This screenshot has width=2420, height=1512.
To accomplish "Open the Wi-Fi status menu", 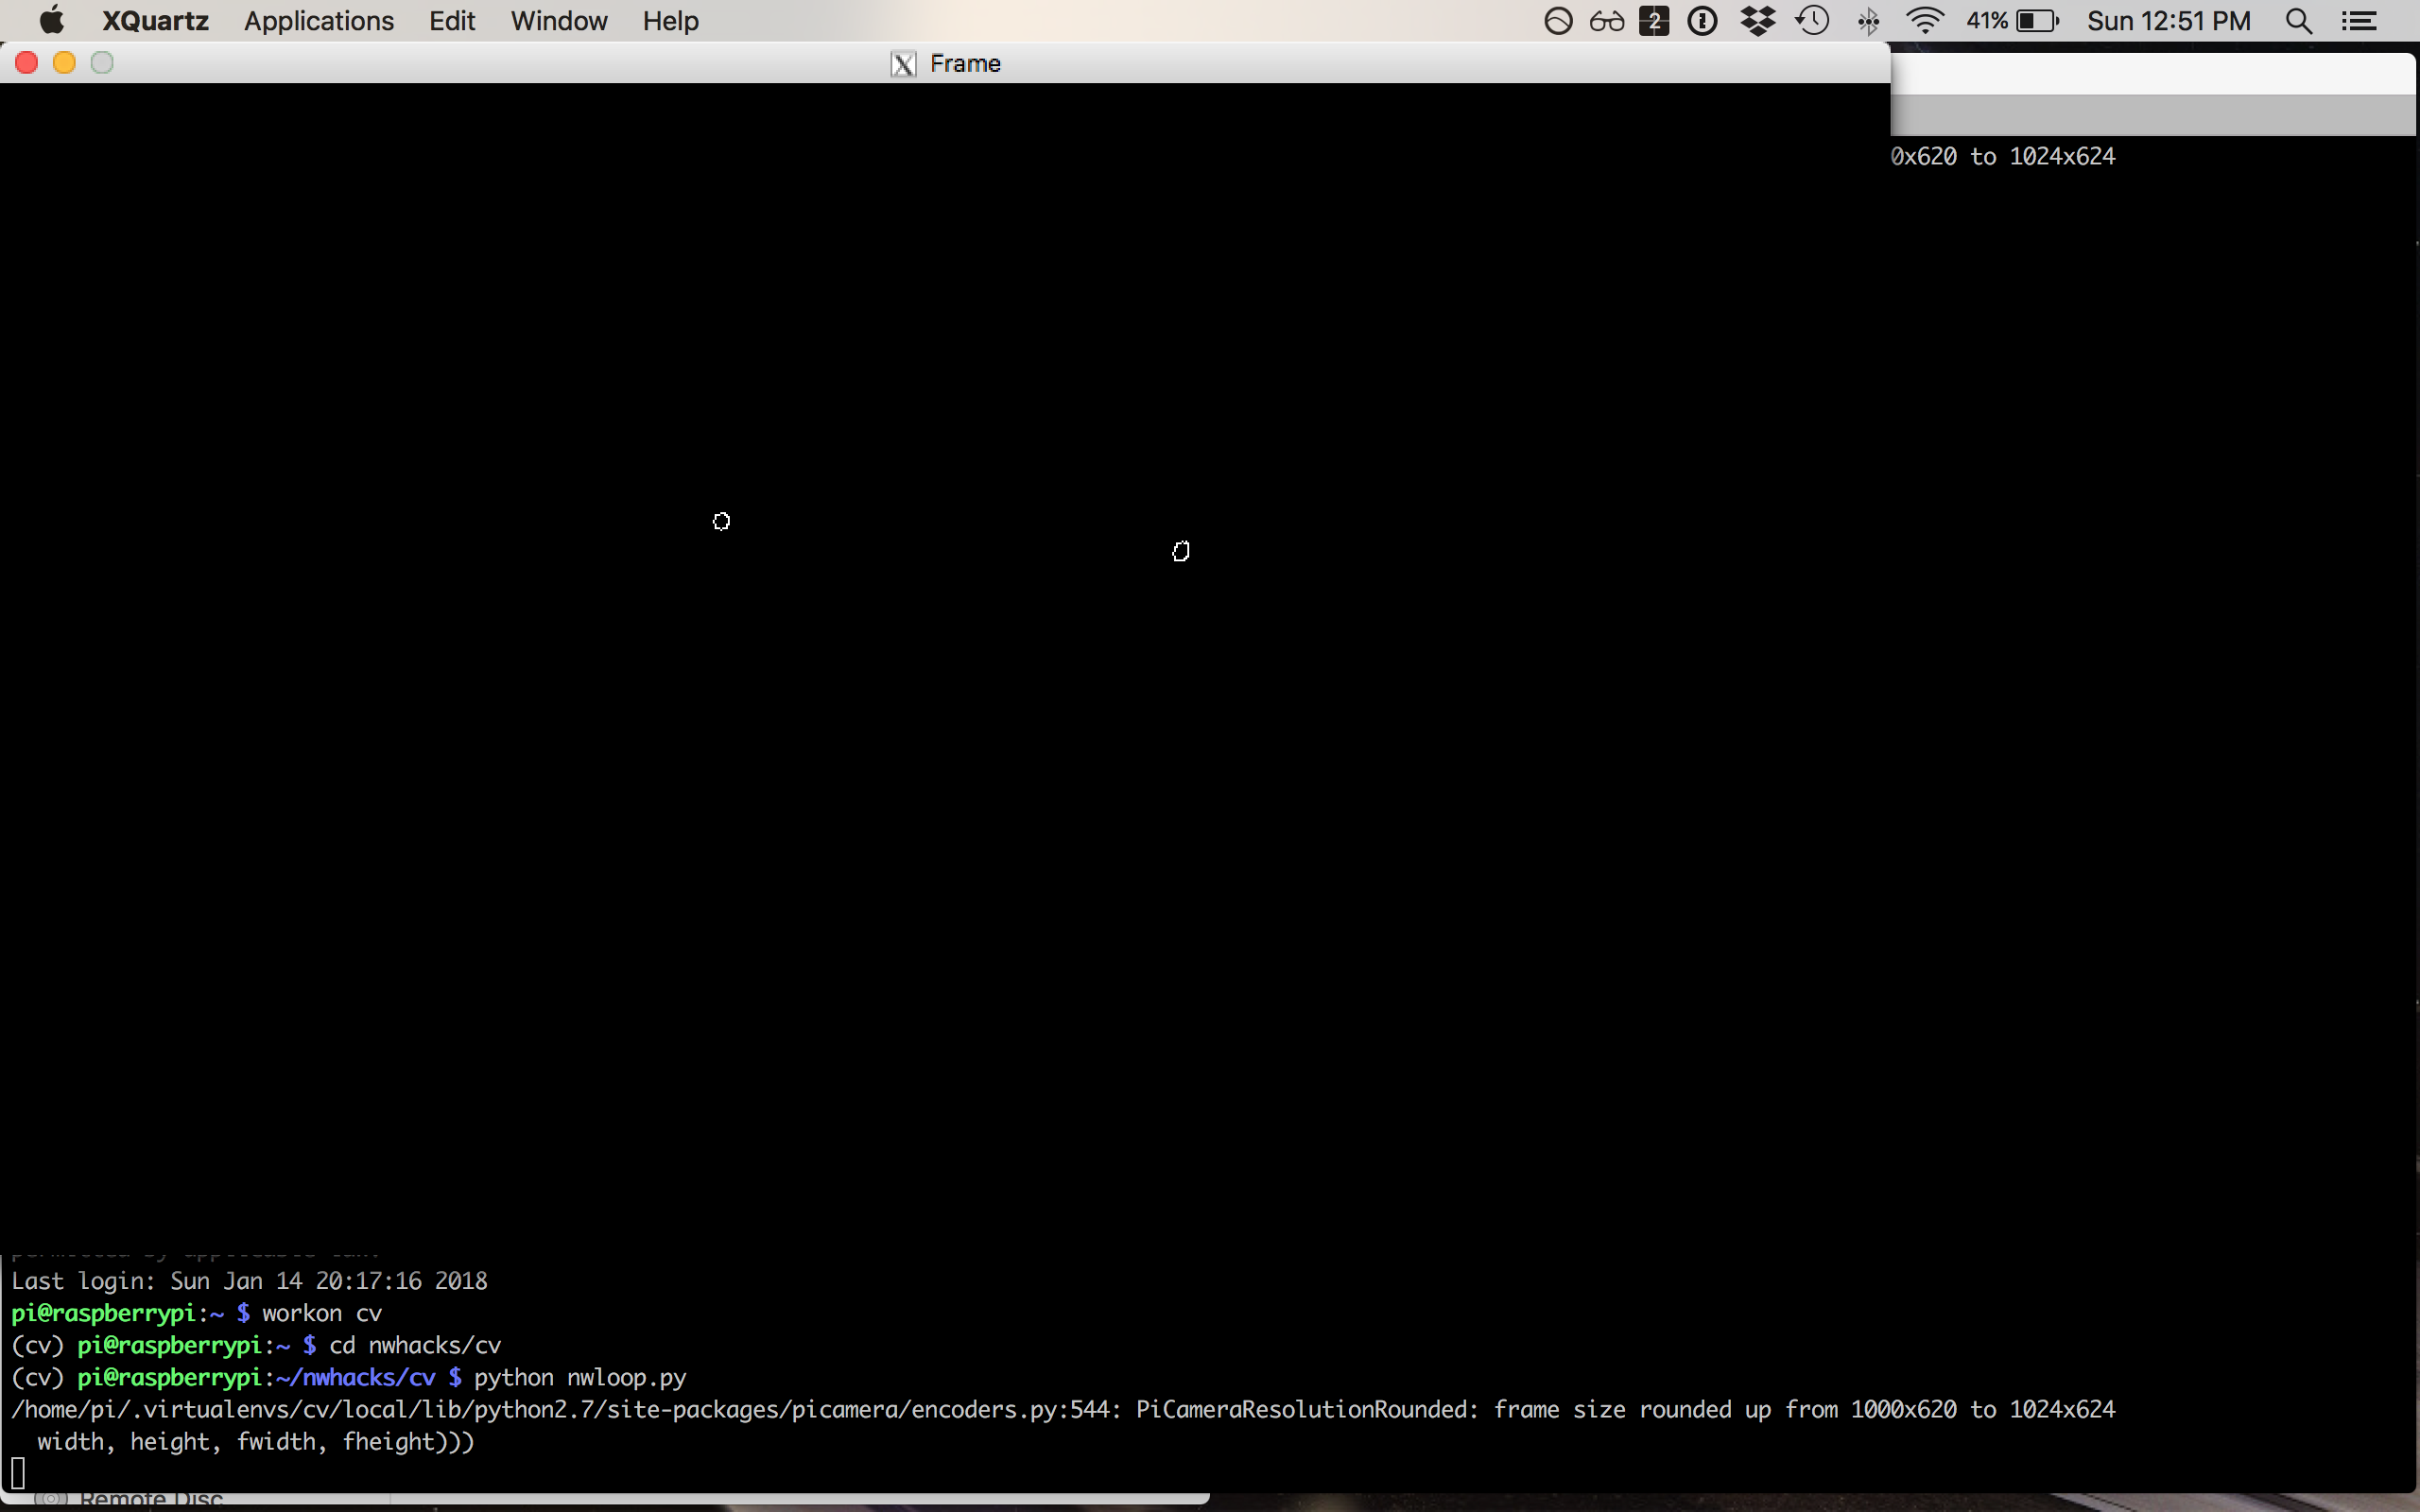I will (1924, 21).
